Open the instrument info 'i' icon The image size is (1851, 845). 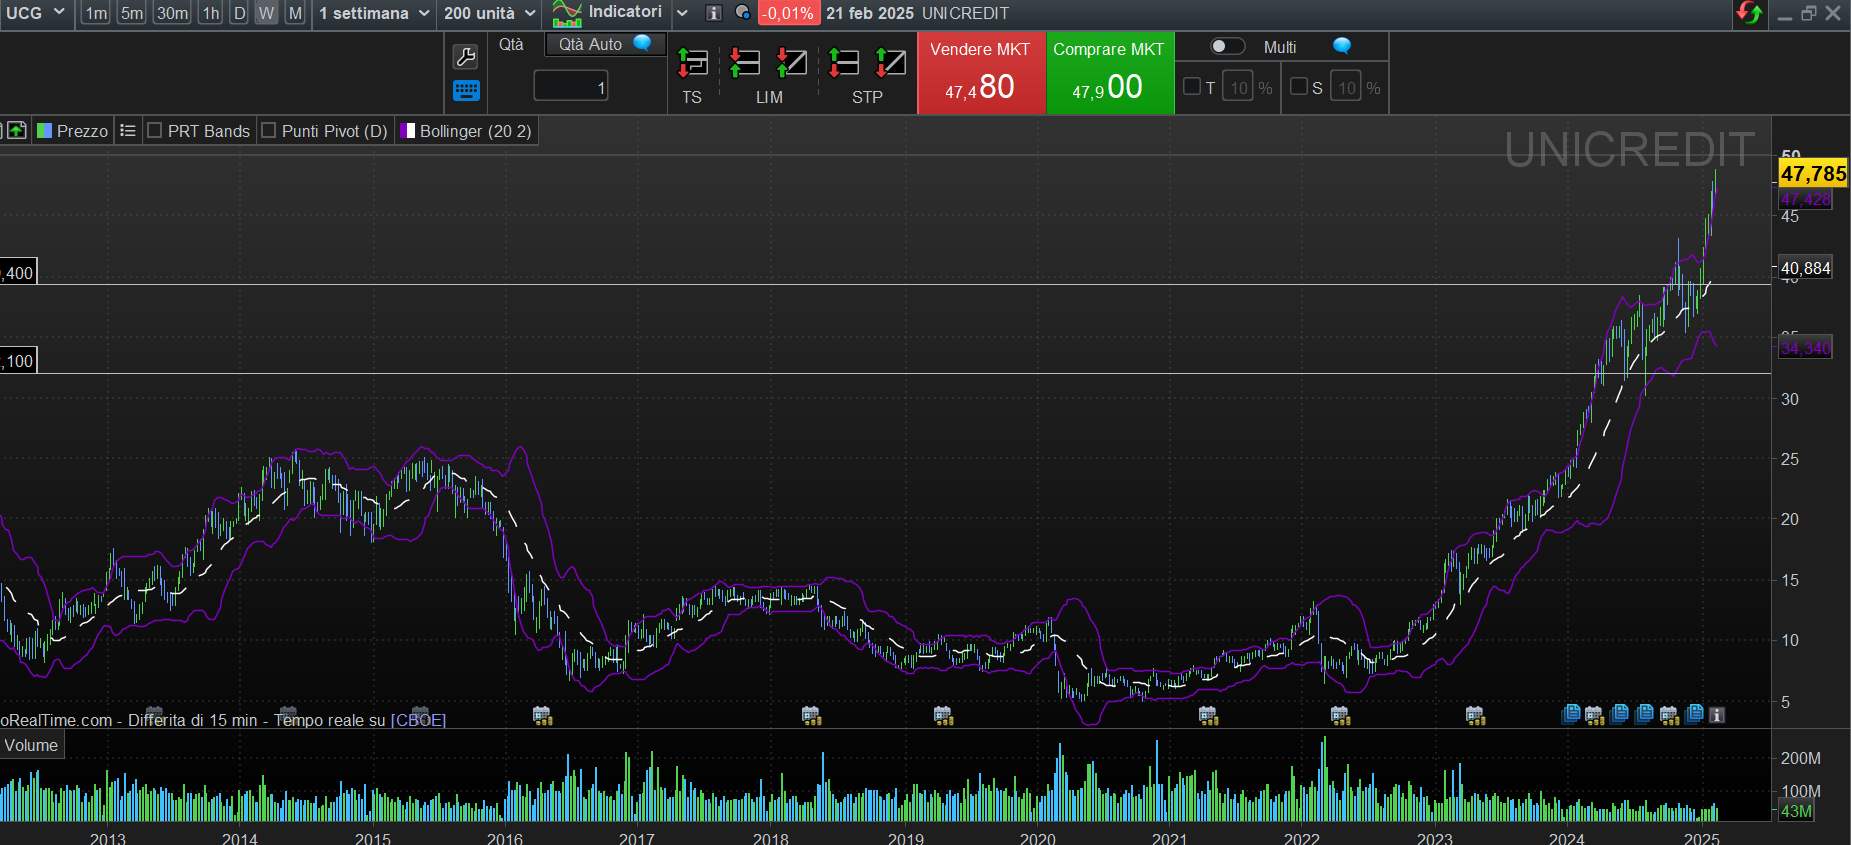click(713, 13)
